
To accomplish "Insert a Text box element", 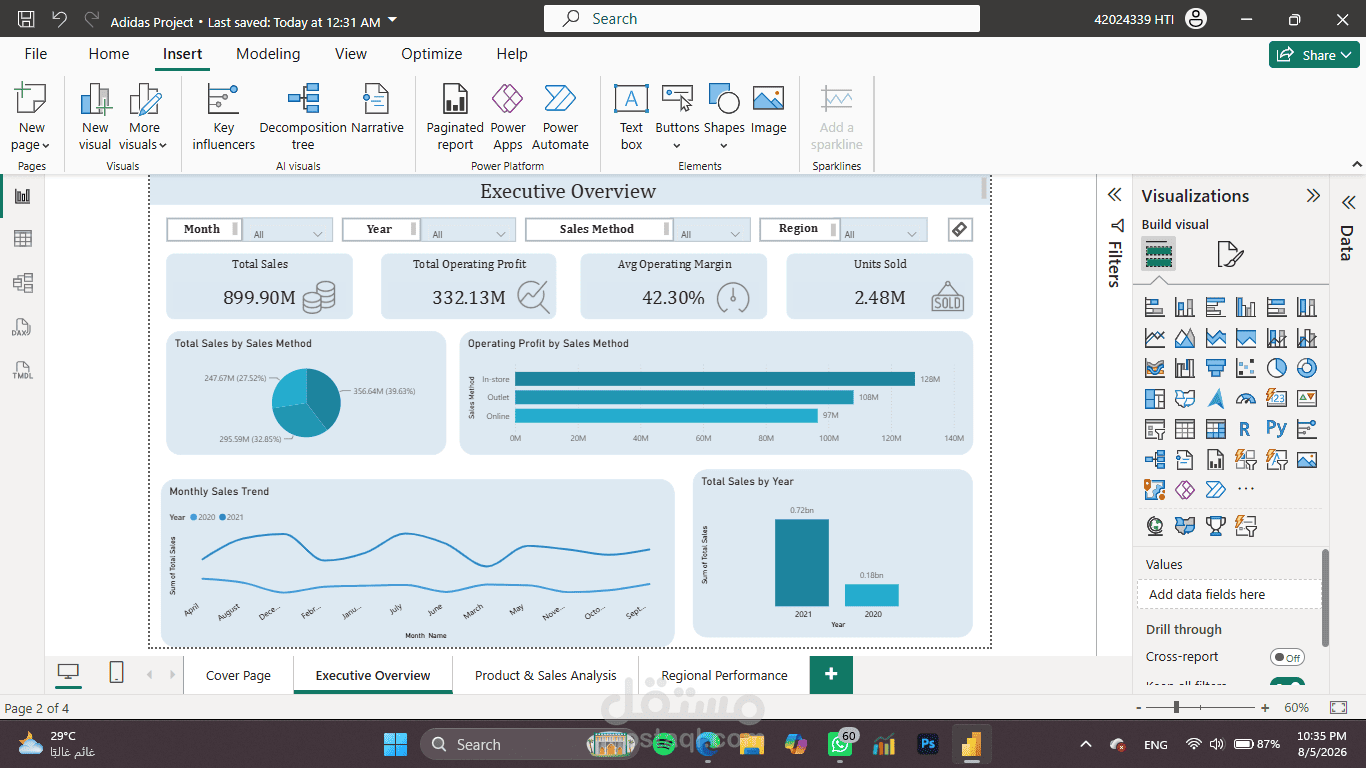I will pyautogui.click(x=631, y=117).
